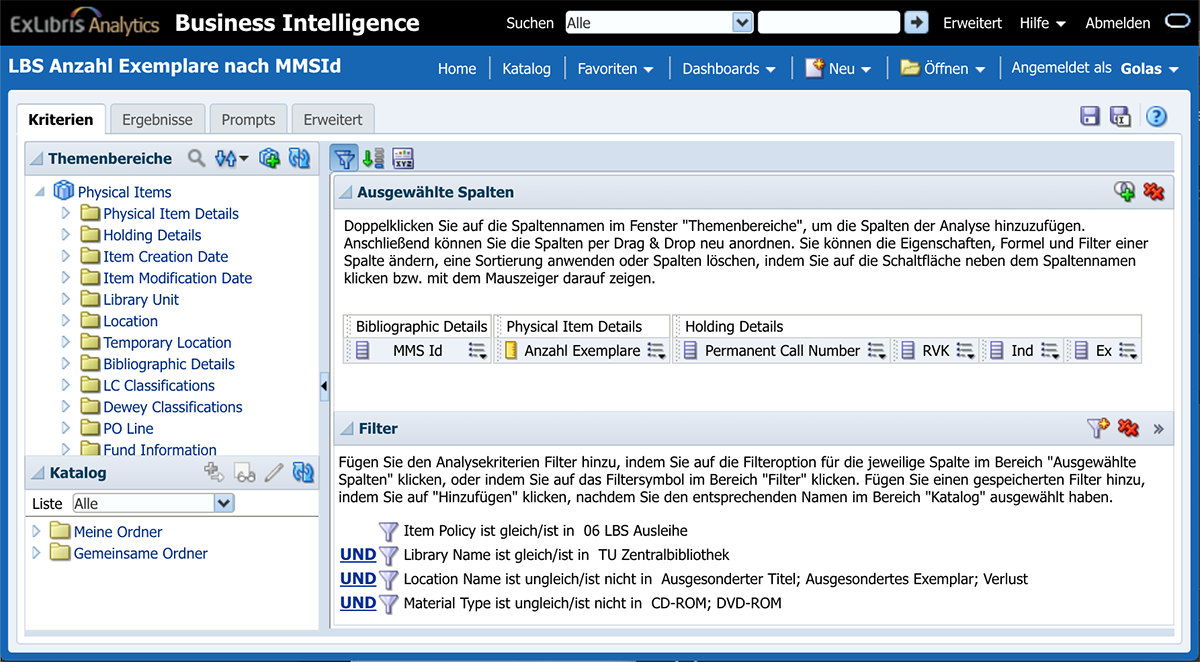Image resolution: width=1200 pixels, height=662 pixels.
Task: Remove all columns in Ausgewählte Spalten
Action: (x=1154, y=191)
